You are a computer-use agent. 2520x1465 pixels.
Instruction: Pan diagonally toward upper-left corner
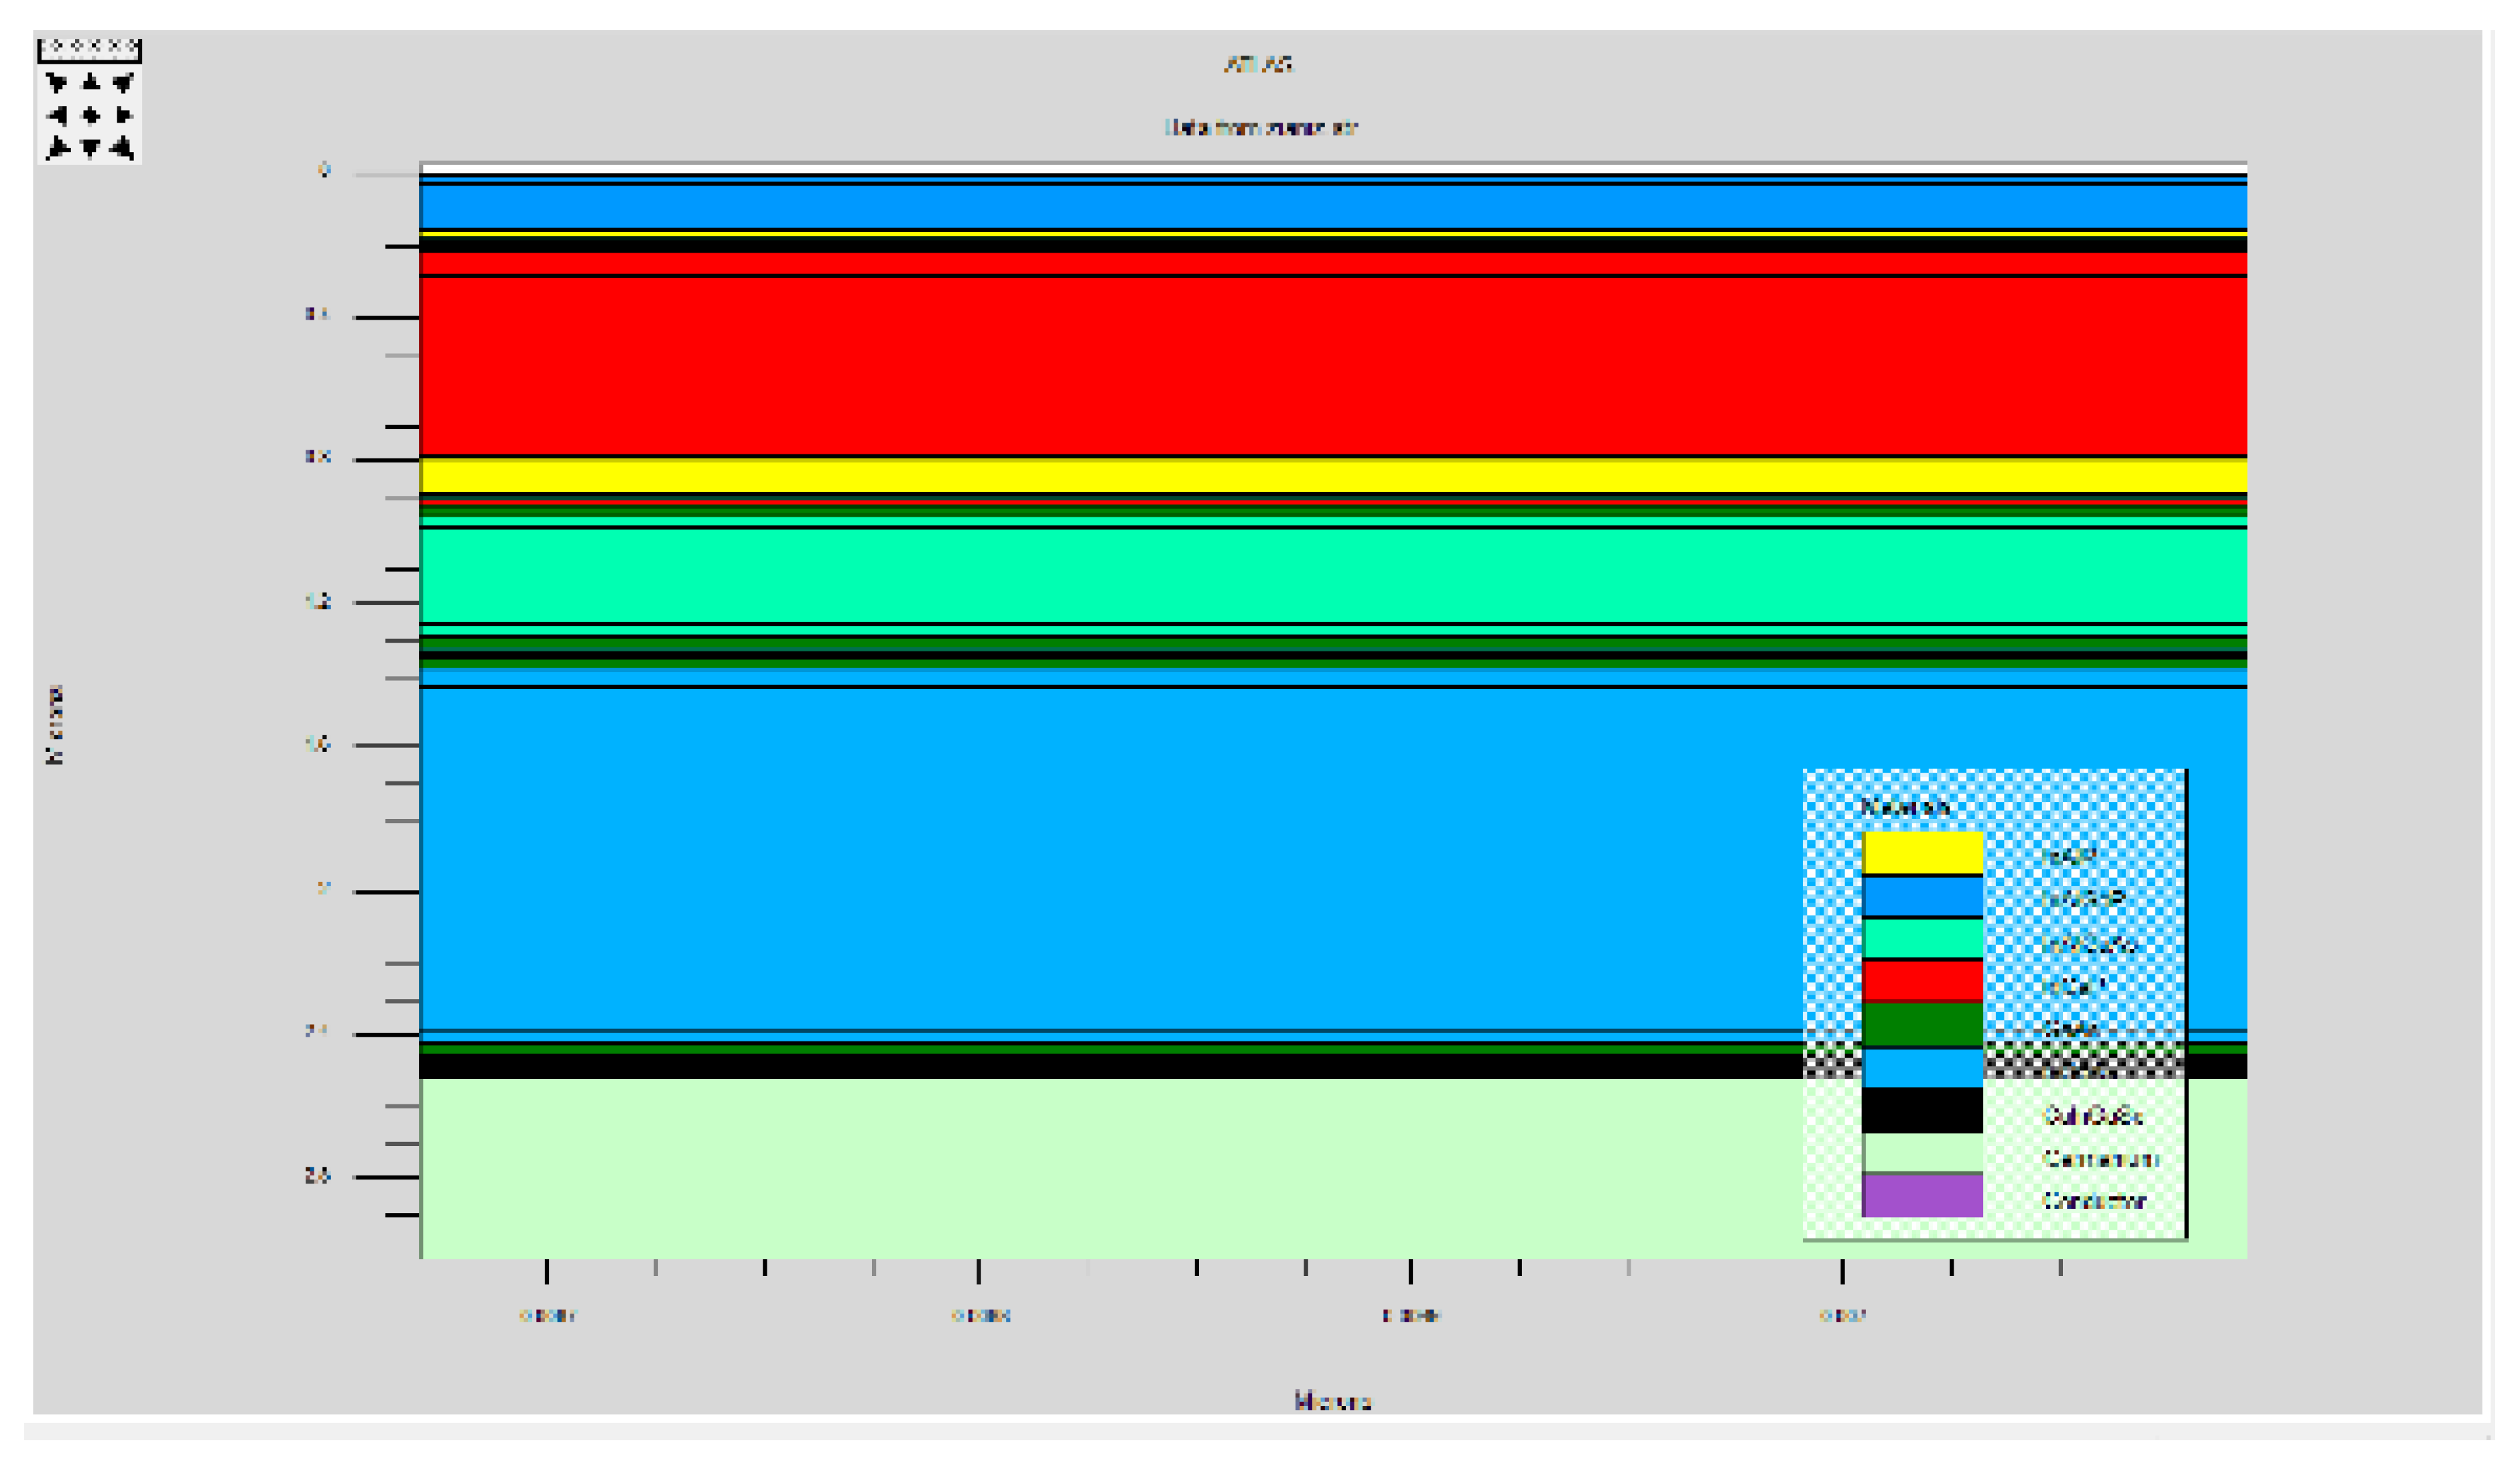(57, 83)
